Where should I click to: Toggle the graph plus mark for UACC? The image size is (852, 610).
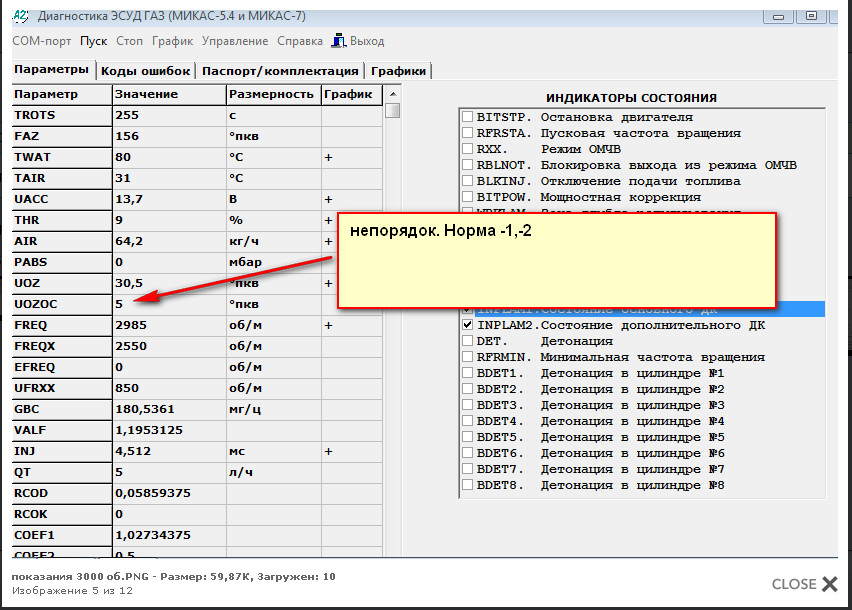tap(328, 199)
